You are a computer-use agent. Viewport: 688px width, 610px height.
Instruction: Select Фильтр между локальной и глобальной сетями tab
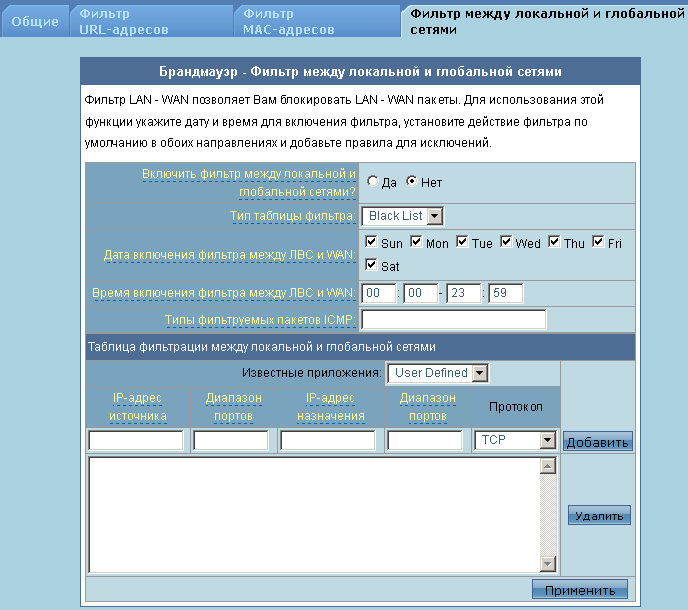(547, 22)
